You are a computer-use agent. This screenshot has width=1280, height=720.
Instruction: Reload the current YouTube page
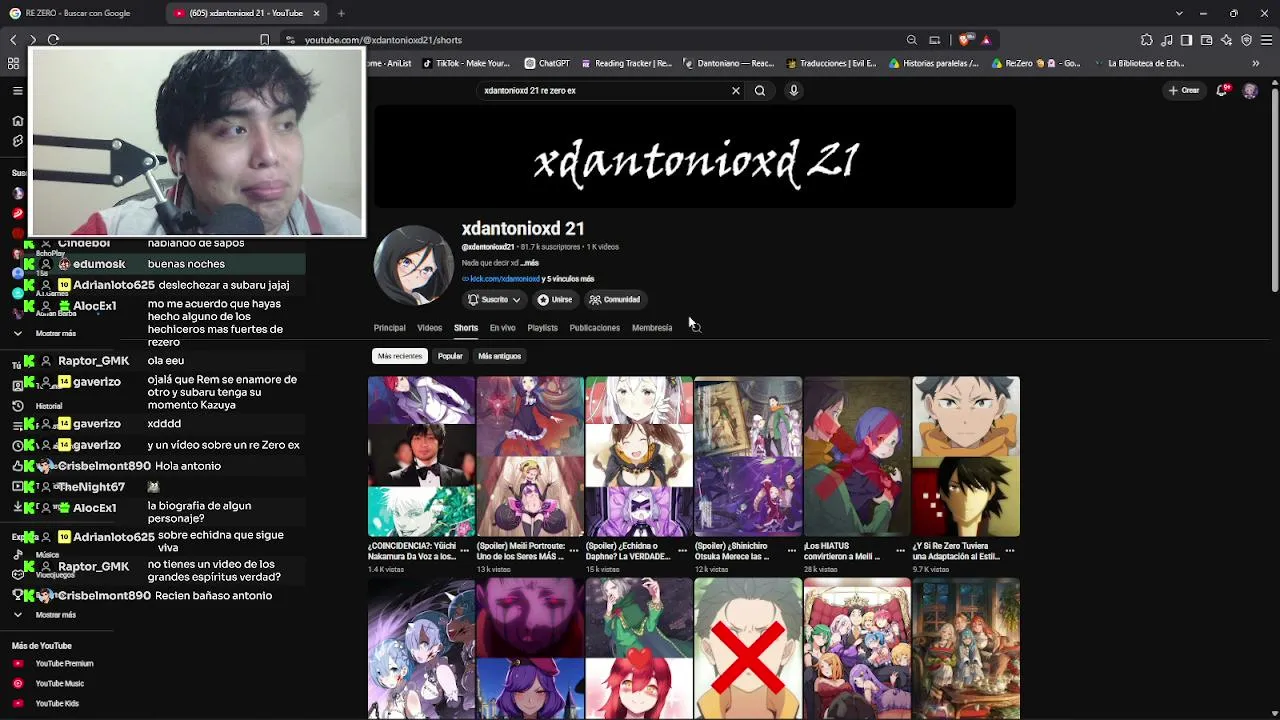(x=53, y=40)
